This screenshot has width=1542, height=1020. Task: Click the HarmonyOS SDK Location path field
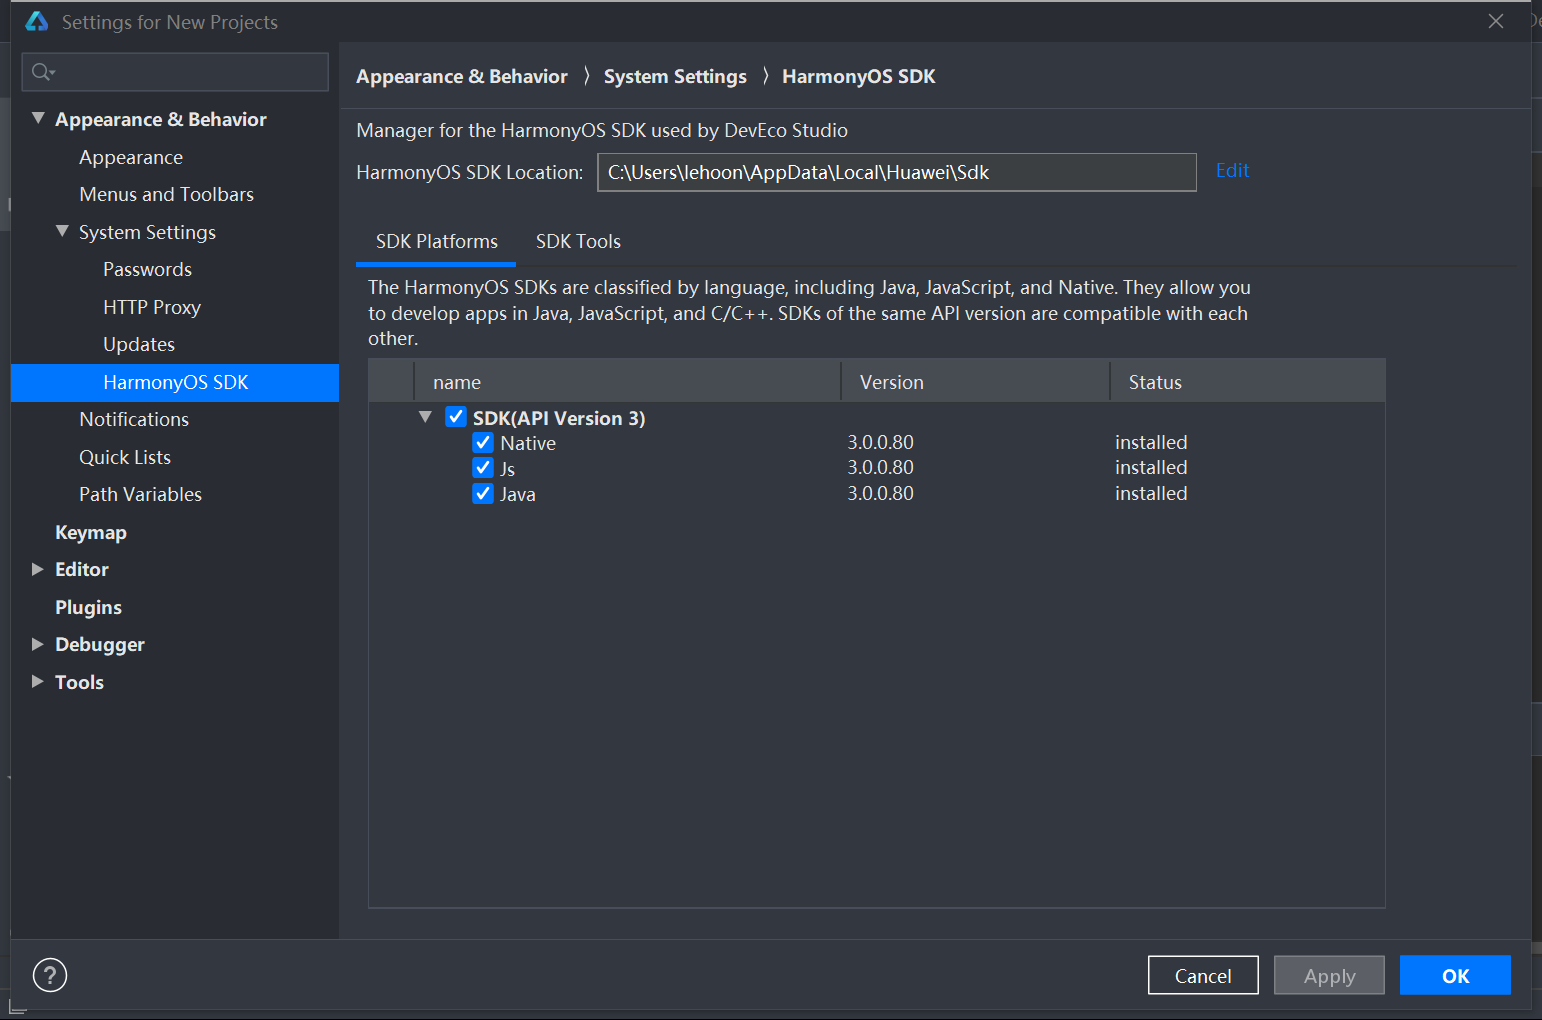point(897,172)
